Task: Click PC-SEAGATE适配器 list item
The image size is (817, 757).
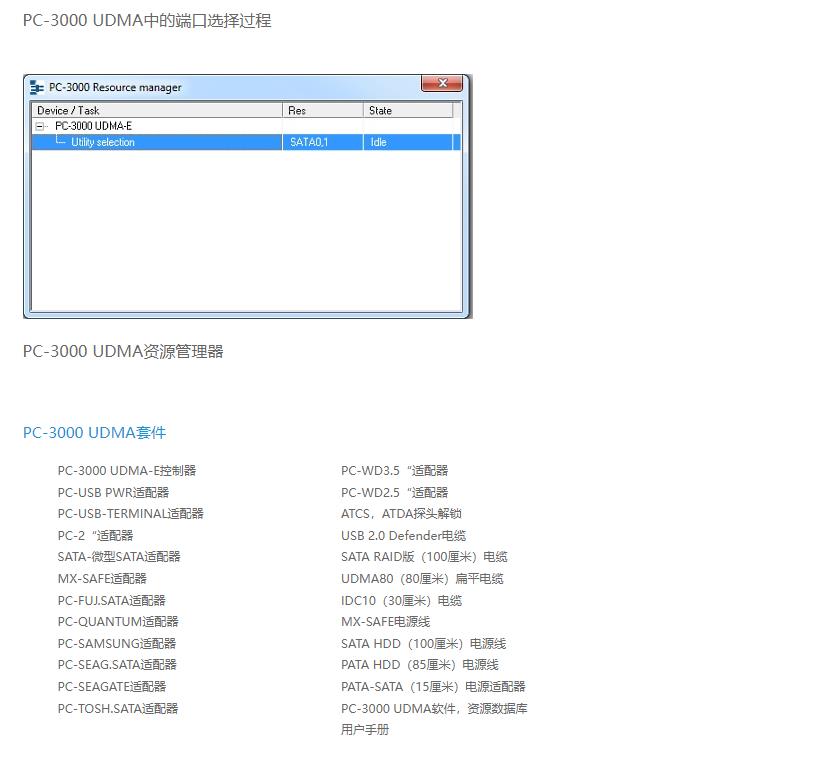Action: (x=112, y=687)
